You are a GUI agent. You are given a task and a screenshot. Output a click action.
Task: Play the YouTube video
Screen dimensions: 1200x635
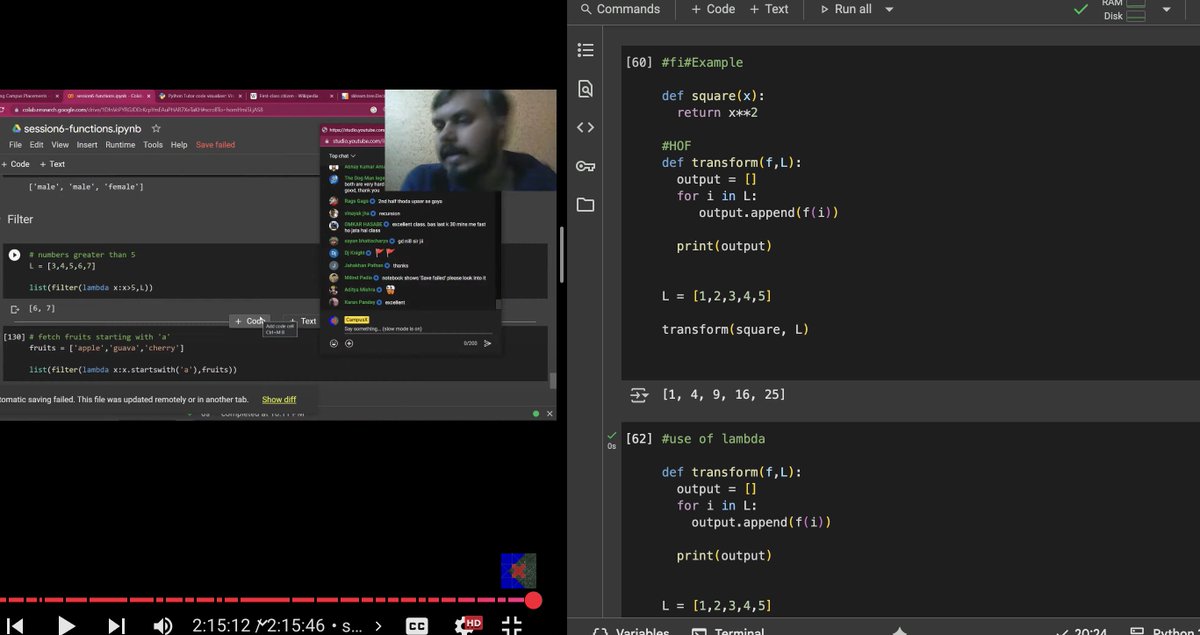coord(66,625)
